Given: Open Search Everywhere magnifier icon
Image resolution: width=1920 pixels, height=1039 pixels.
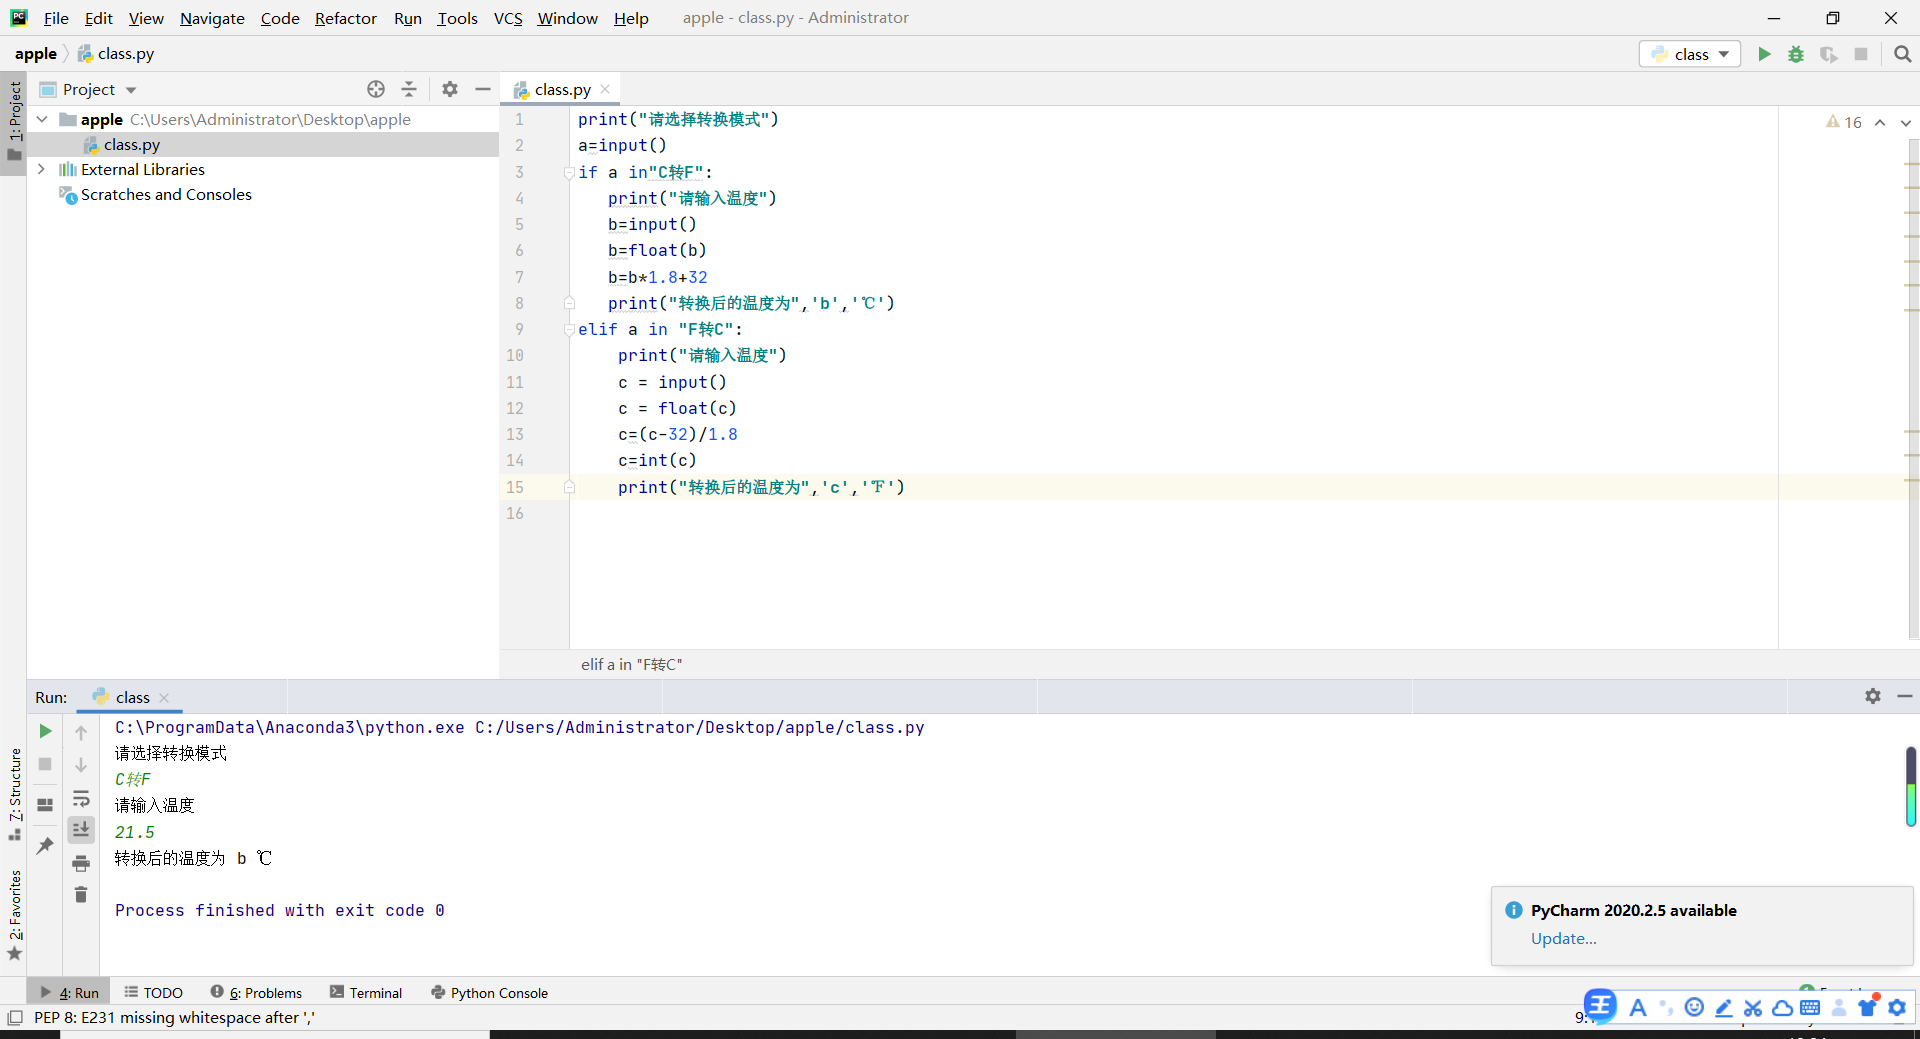Looking at the screenshot, I should 1902,54.
